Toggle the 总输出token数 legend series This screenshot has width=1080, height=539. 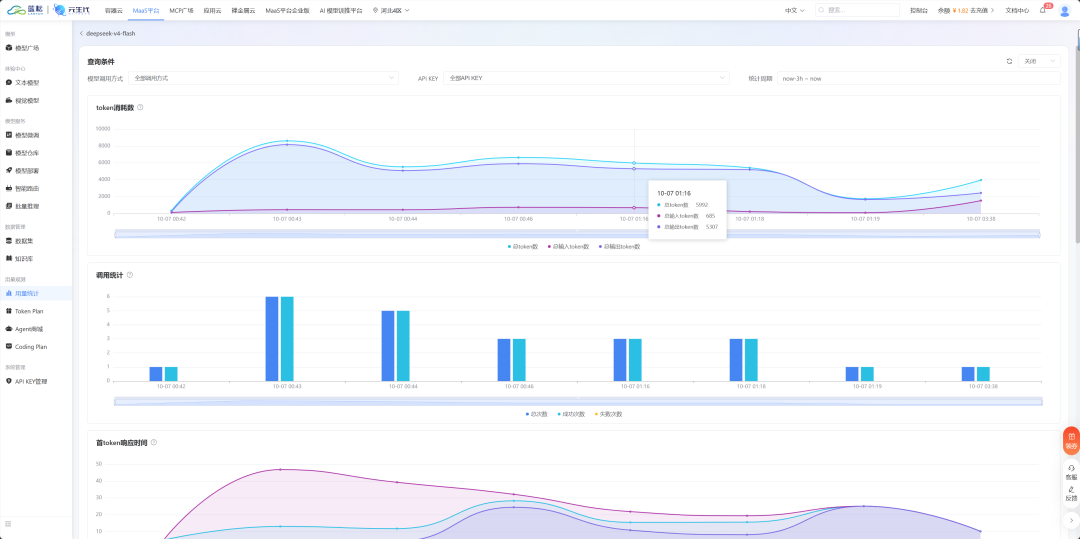point(619,246)
